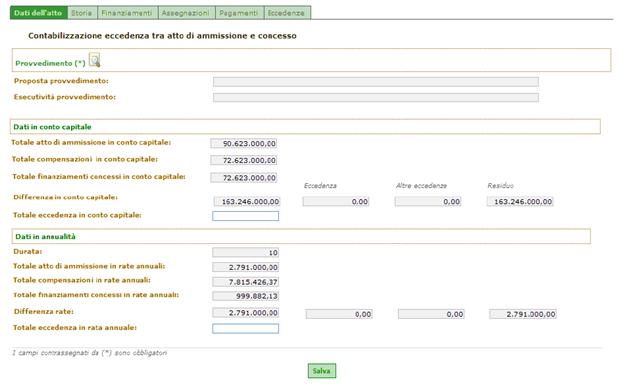Image resolution: width=625 pixels, height=388 pixels.
Task: Click Totale finanziamenti concessi in rate annuali field
Action: (x=246, y=296)
